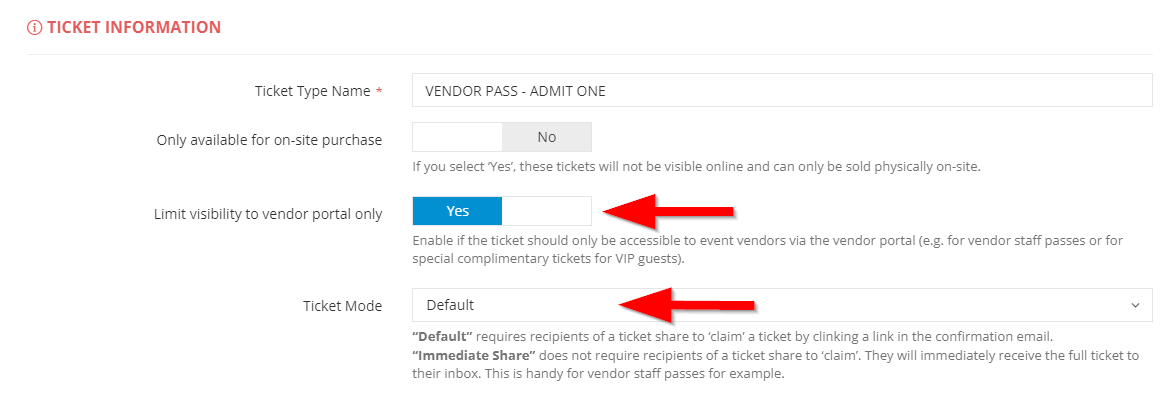
Task: Switch on-site purchase toggle to its empty Yes side
Action: [x=458, y=138]
